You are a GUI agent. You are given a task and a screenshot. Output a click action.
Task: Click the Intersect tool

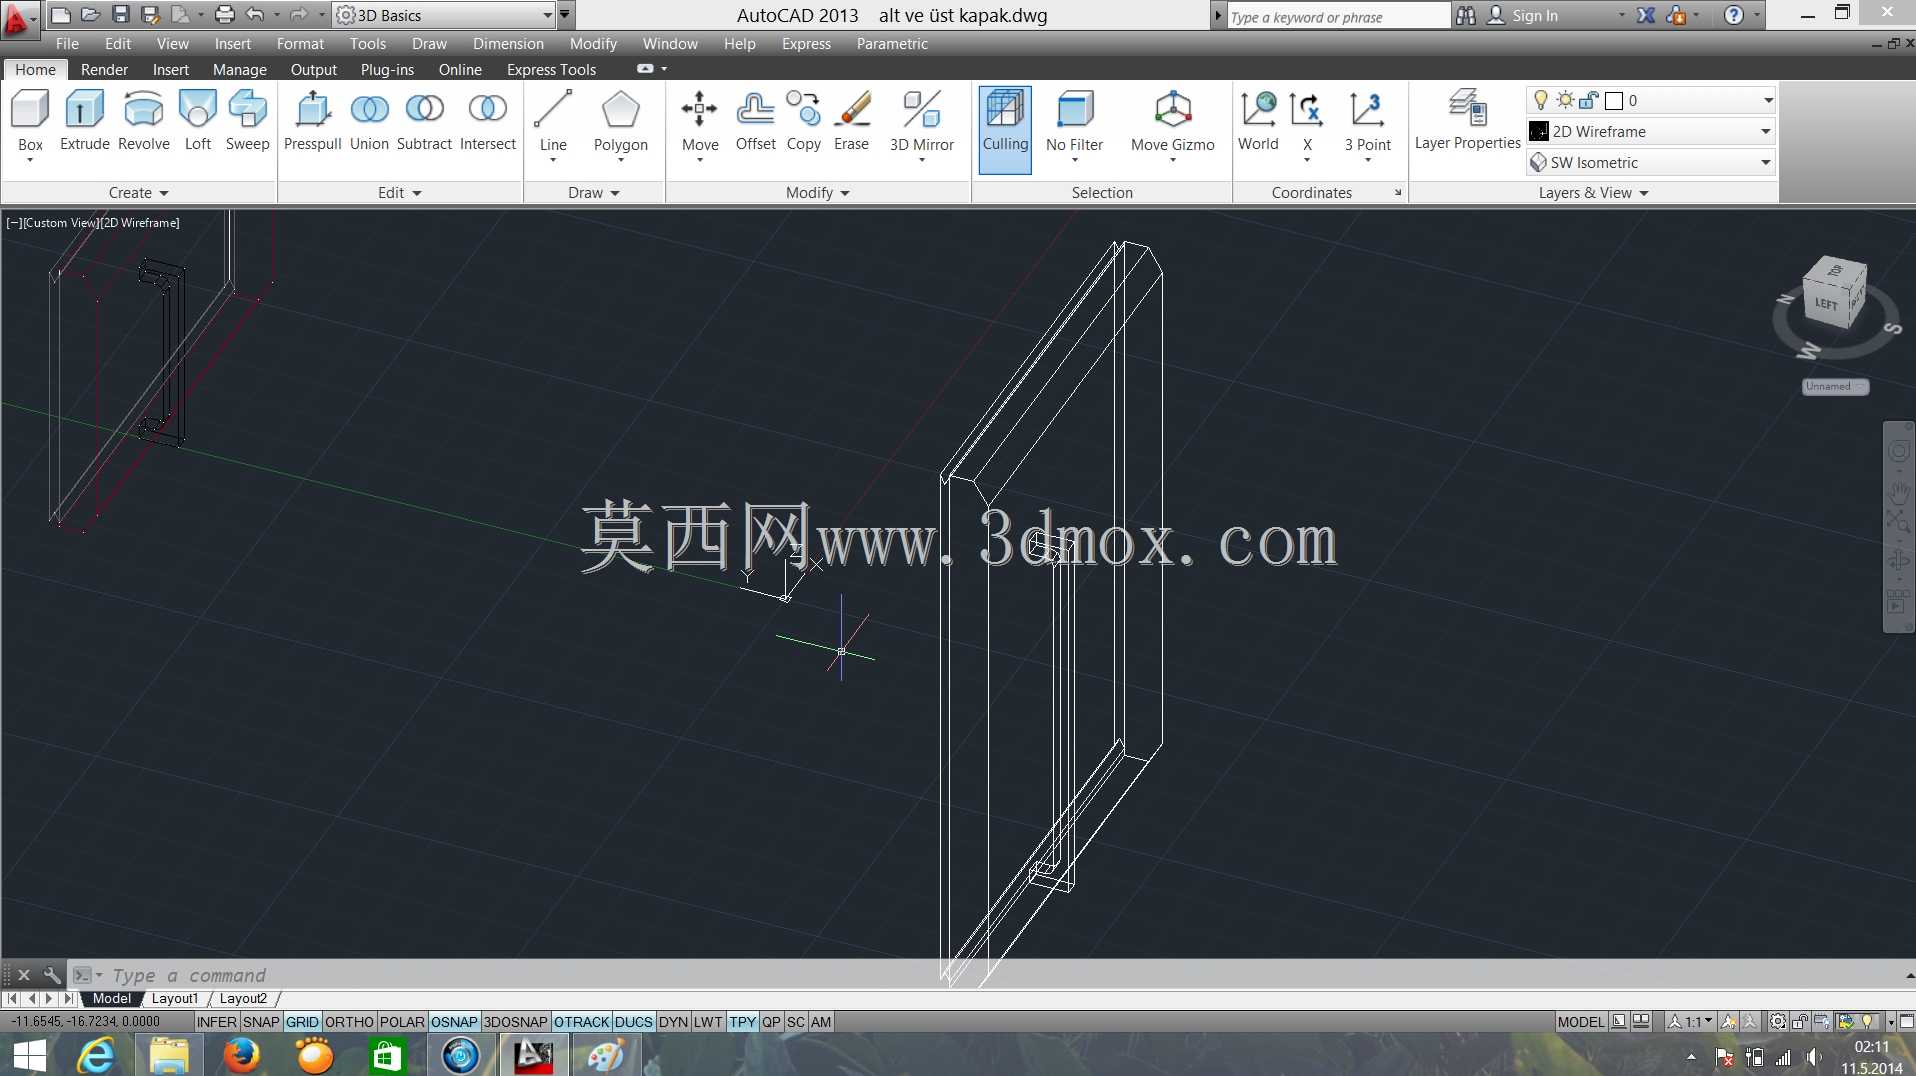pyautogui.click(x=488, y=122)
